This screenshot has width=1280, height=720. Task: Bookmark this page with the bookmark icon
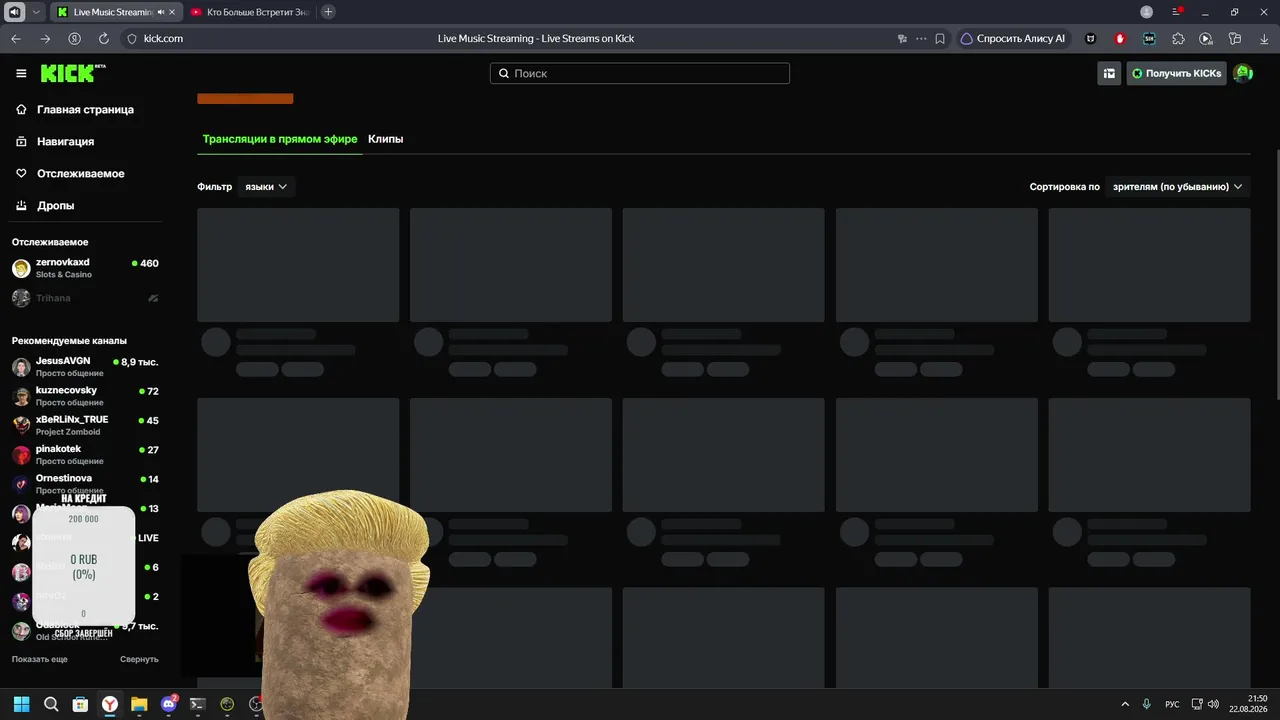tap(940, 38)
